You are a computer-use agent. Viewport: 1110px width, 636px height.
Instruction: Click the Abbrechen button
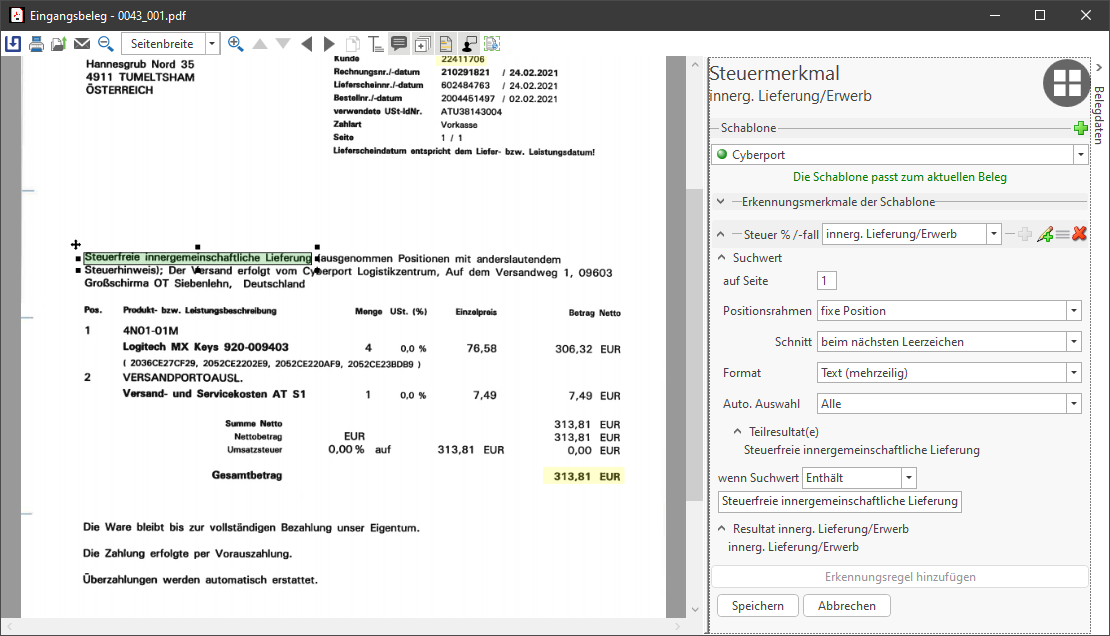coord(847,605)
